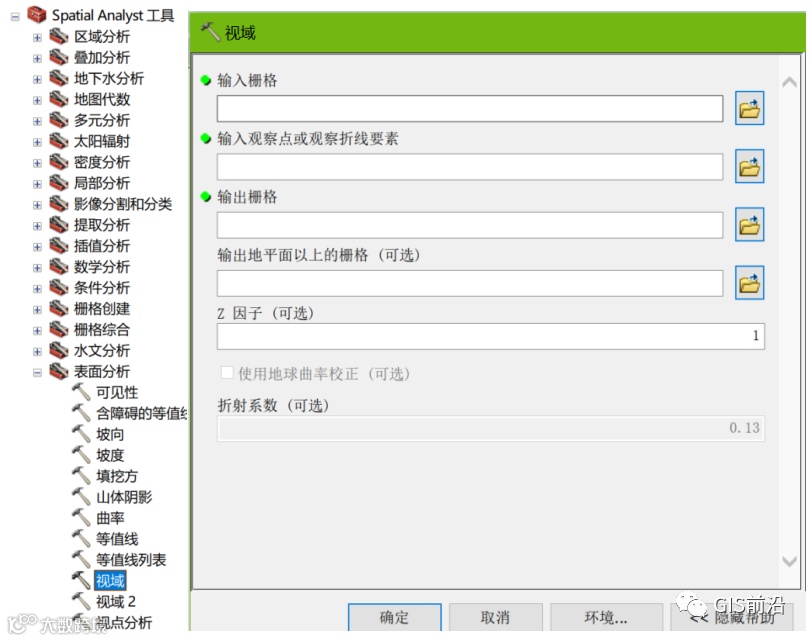The height and width of the screenshot is (641, 812).
Task: Browse for the 输入栅格 file
Action: click(x=749, y=108)
